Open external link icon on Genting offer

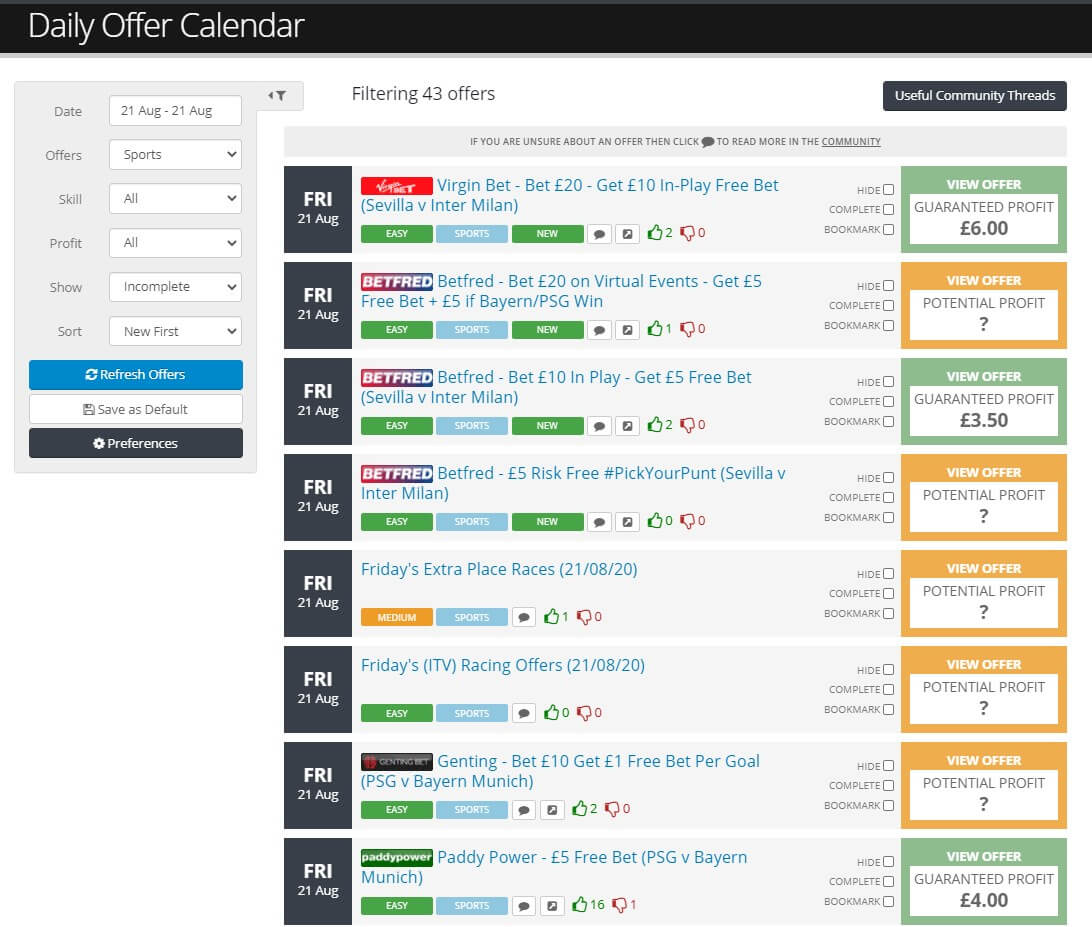coord(552,809)
